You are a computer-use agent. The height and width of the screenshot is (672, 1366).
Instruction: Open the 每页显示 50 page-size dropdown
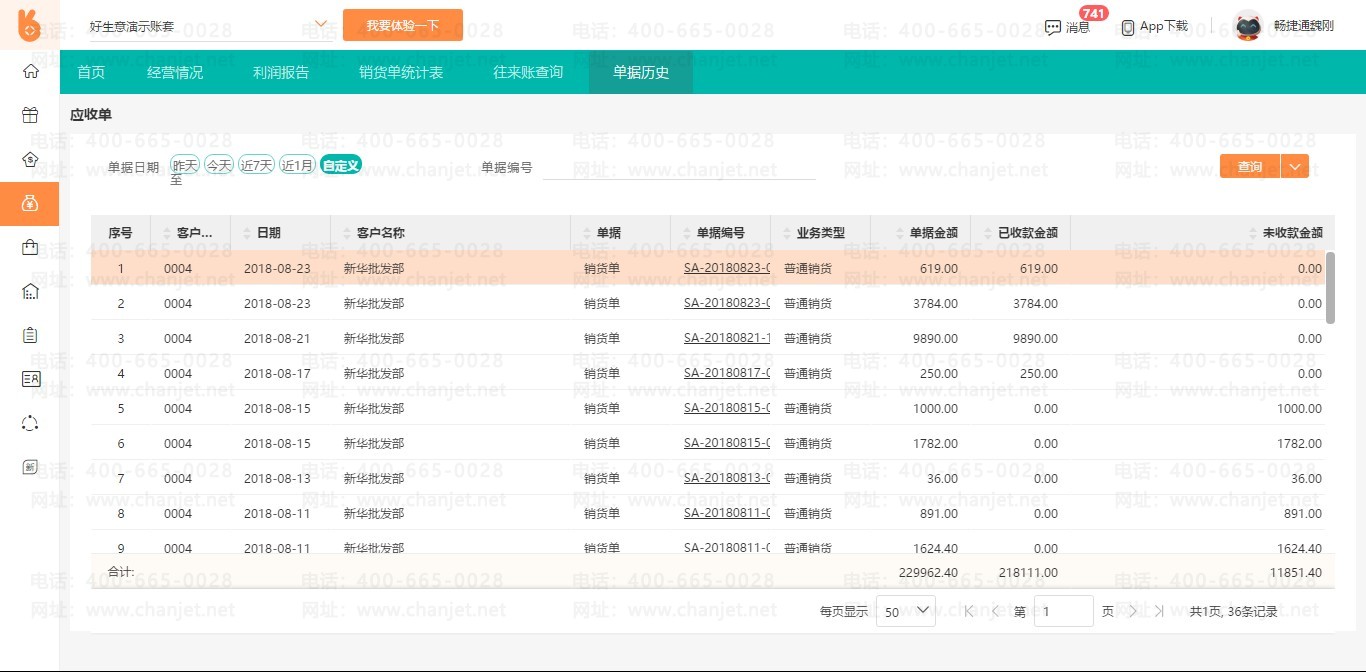905,611
